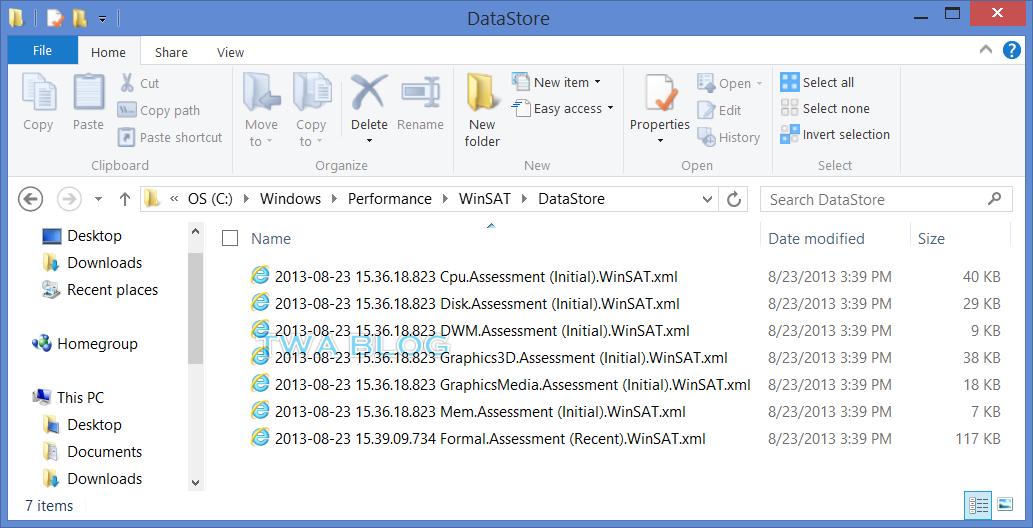Minimize the ribbon with the chevron

[x=986, y=49]
